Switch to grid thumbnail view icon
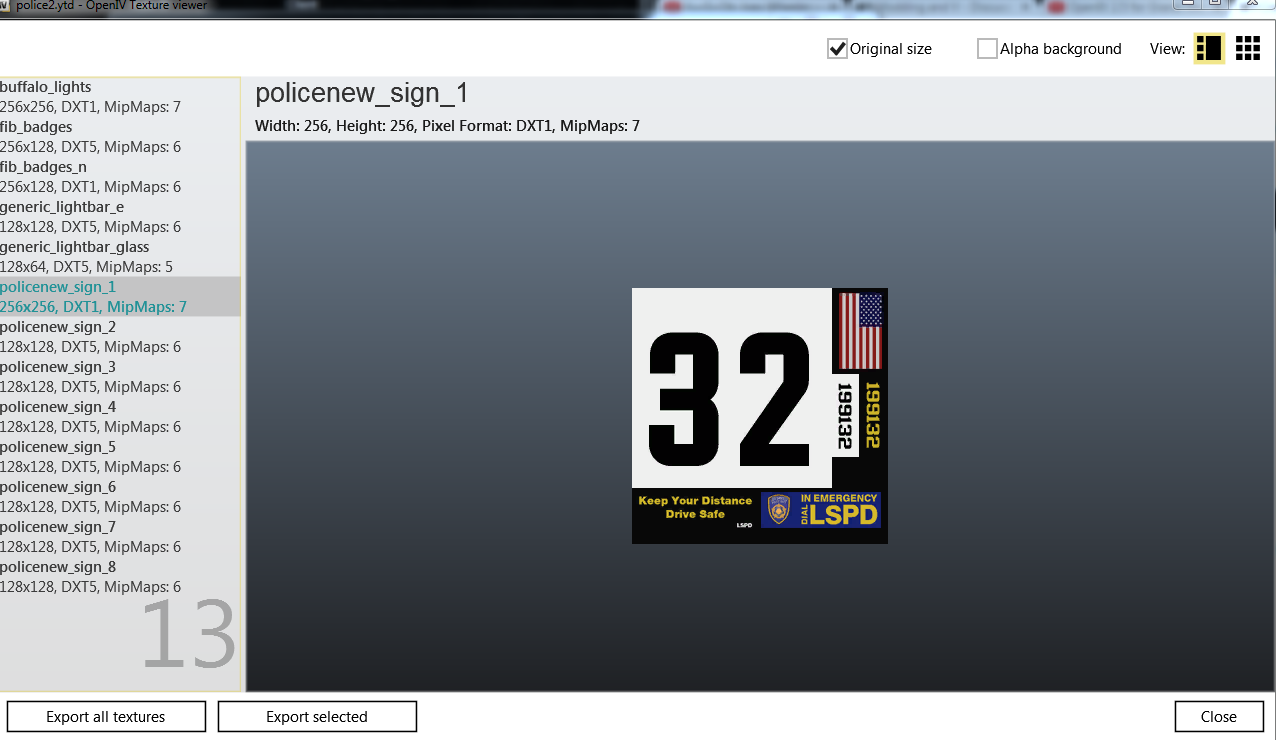1276x740 pixels. tap(1248, 48)
